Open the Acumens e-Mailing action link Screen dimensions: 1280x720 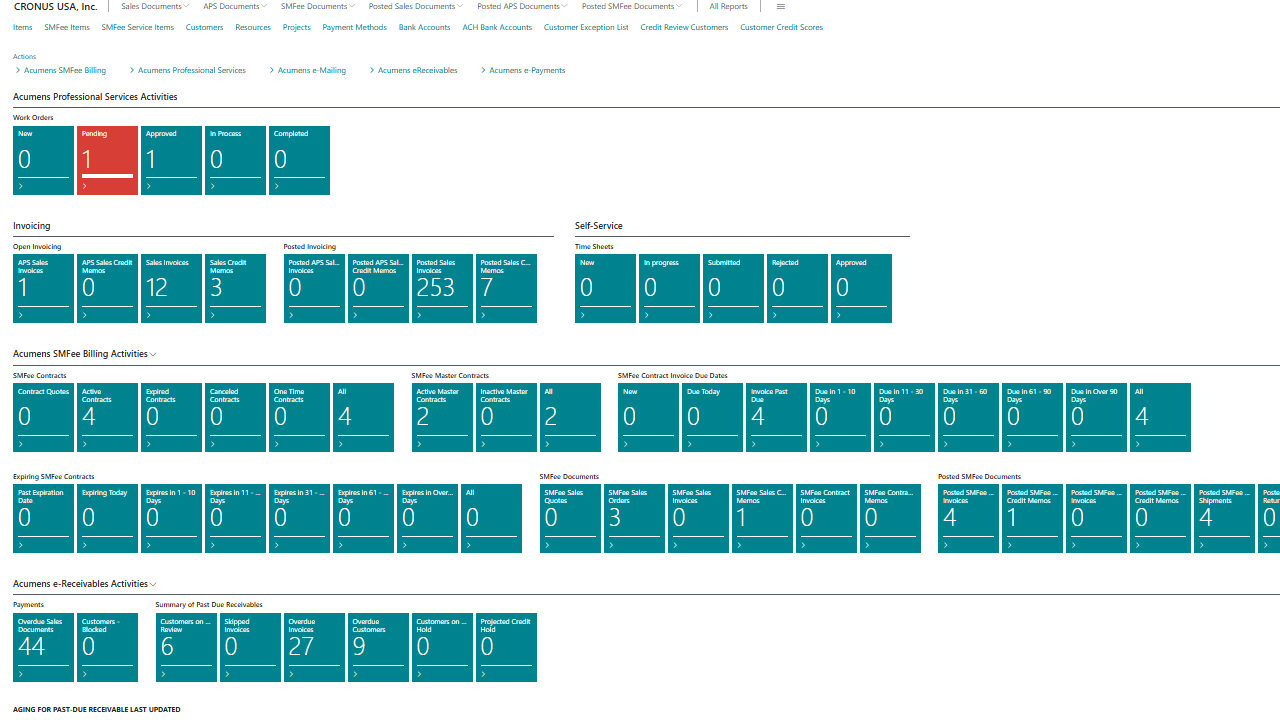click(x=311, y=70)
